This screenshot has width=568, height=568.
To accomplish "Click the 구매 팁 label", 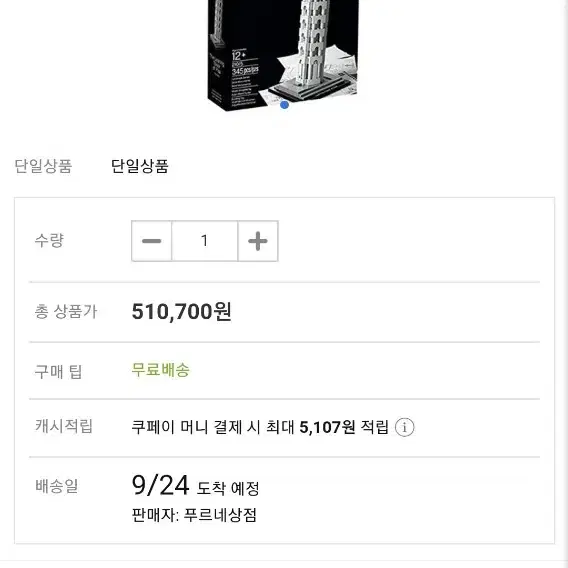I will [x=58, y=372].
